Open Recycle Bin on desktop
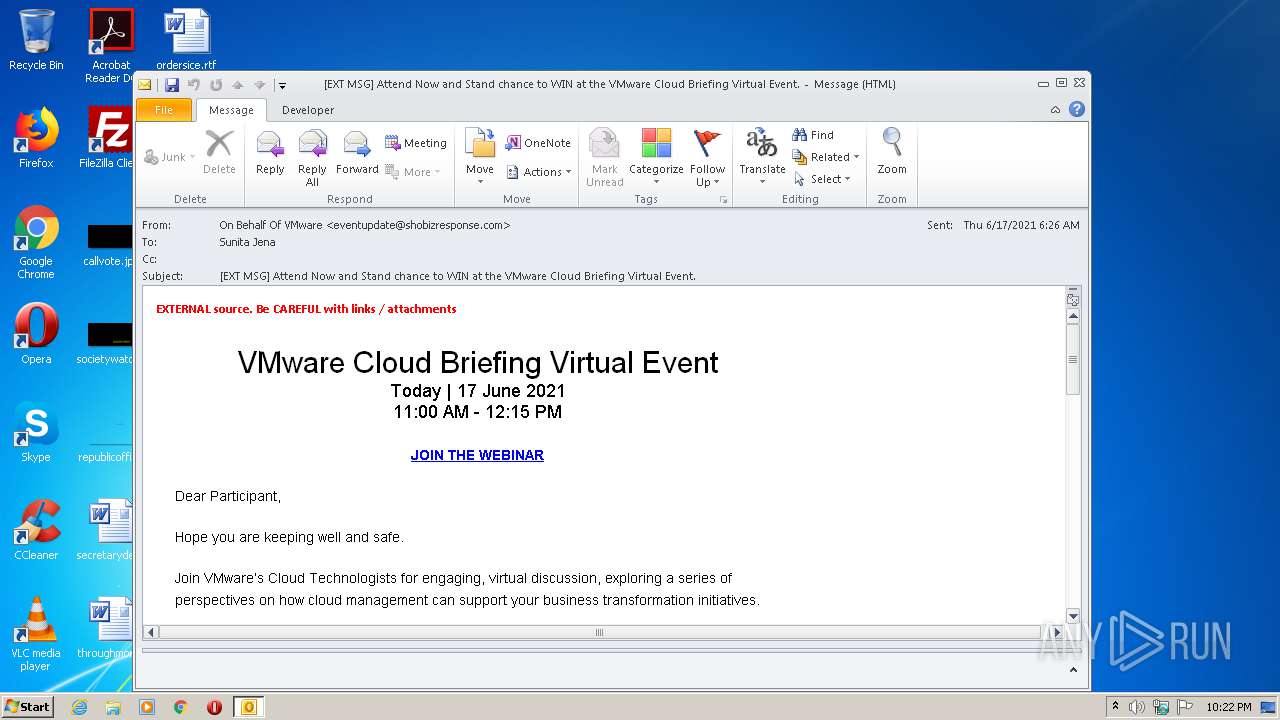This screenshot has height=720, width=1280. (36, 40)
